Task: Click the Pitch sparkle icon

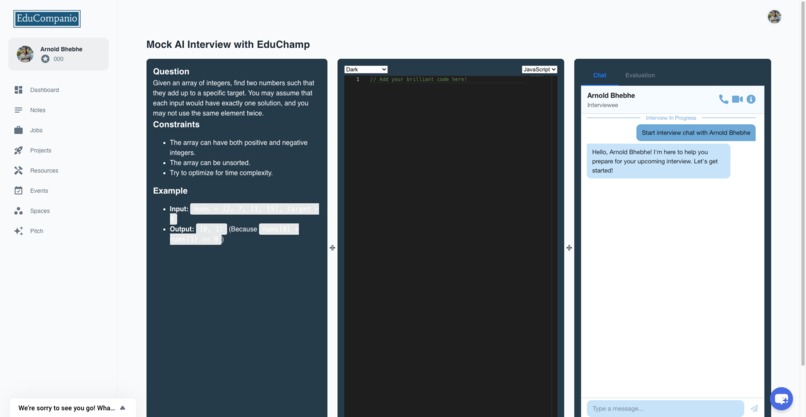Action: click(x=19, y=231)
